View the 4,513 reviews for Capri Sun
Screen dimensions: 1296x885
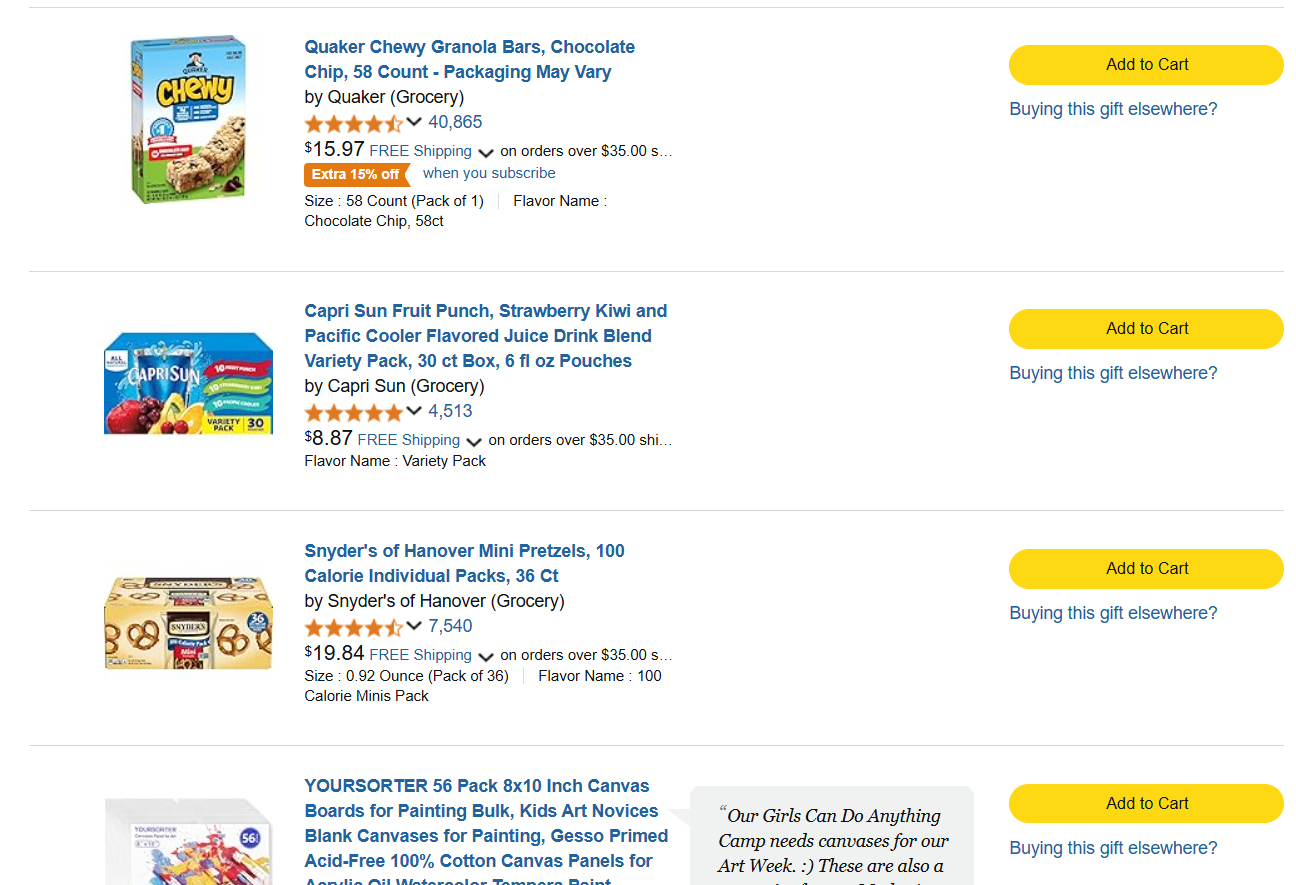coord(450,411)
